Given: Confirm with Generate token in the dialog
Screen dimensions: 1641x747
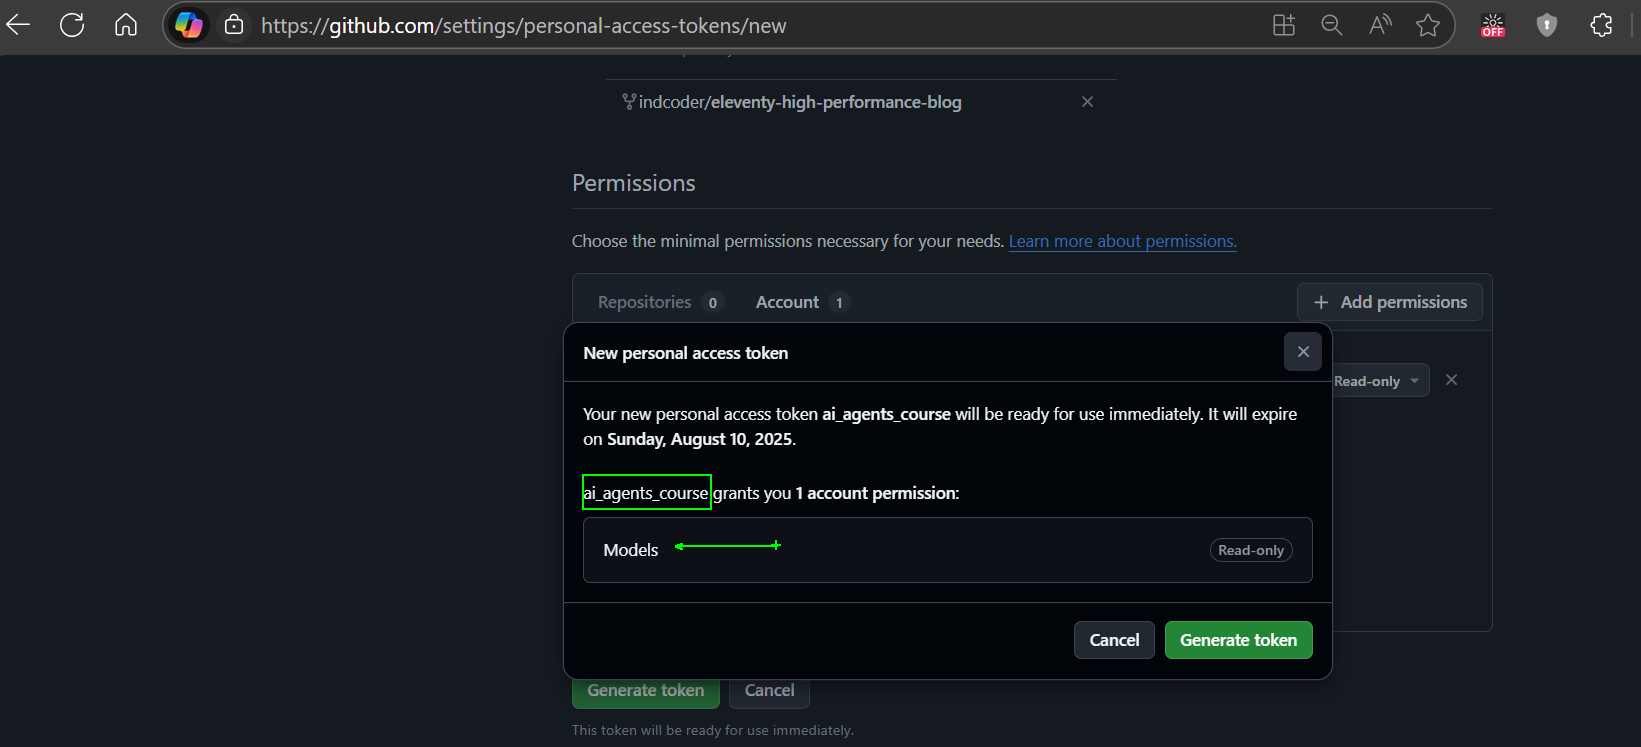Looking at the screenshot, I should tap(1238, 640).
